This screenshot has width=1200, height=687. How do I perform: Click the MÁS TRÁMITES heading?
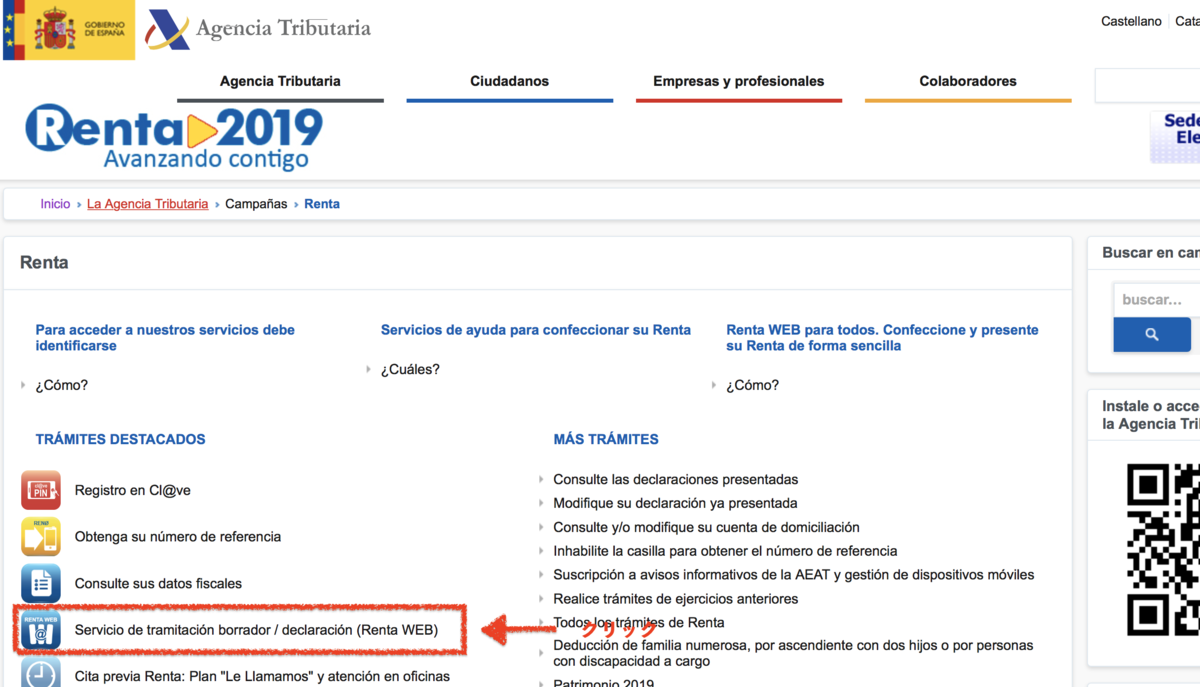(x=606, y=439)
